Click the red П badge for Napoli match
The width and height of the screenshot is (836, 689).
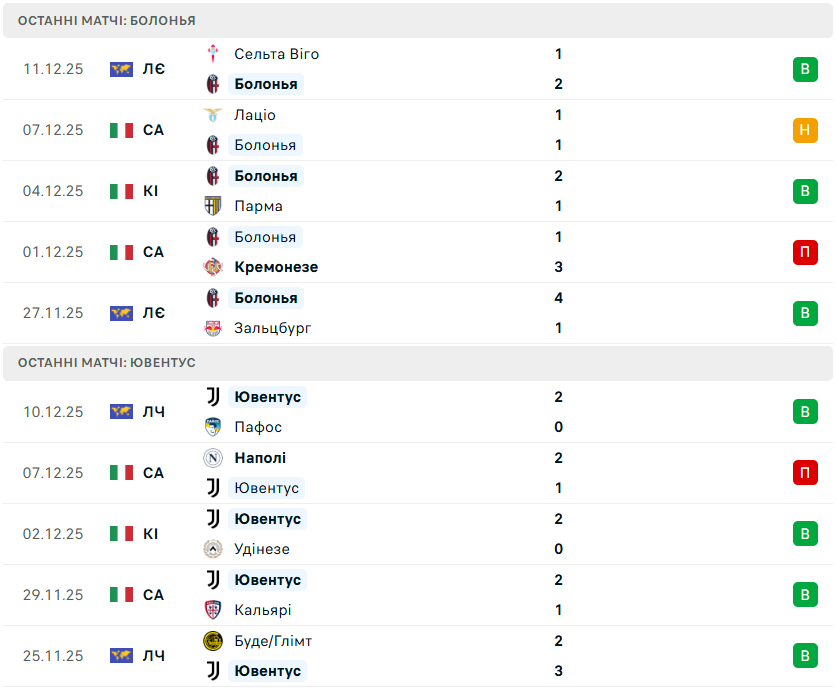[x=805, y=473]
